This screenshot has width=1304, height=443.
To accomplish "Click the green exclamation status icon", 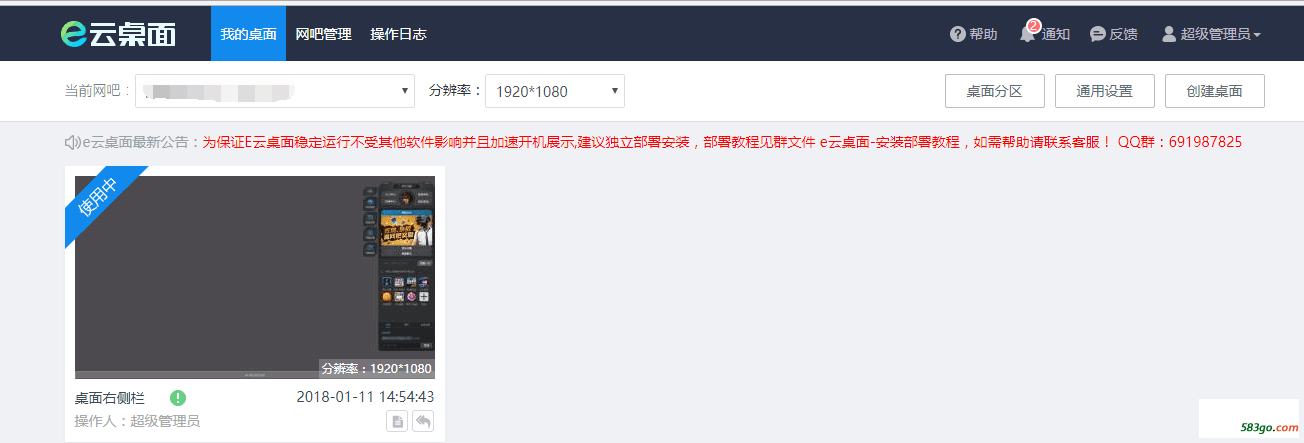I will [x=178, y=397].
